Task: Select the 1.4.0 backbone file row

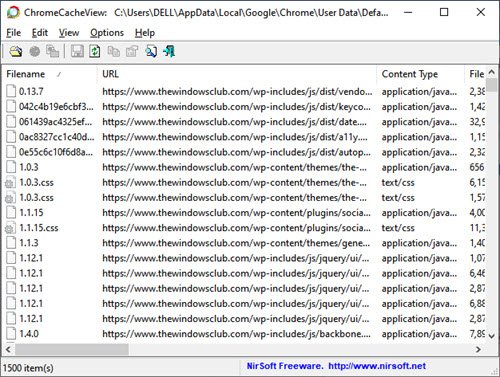Action: pos(244,334)
